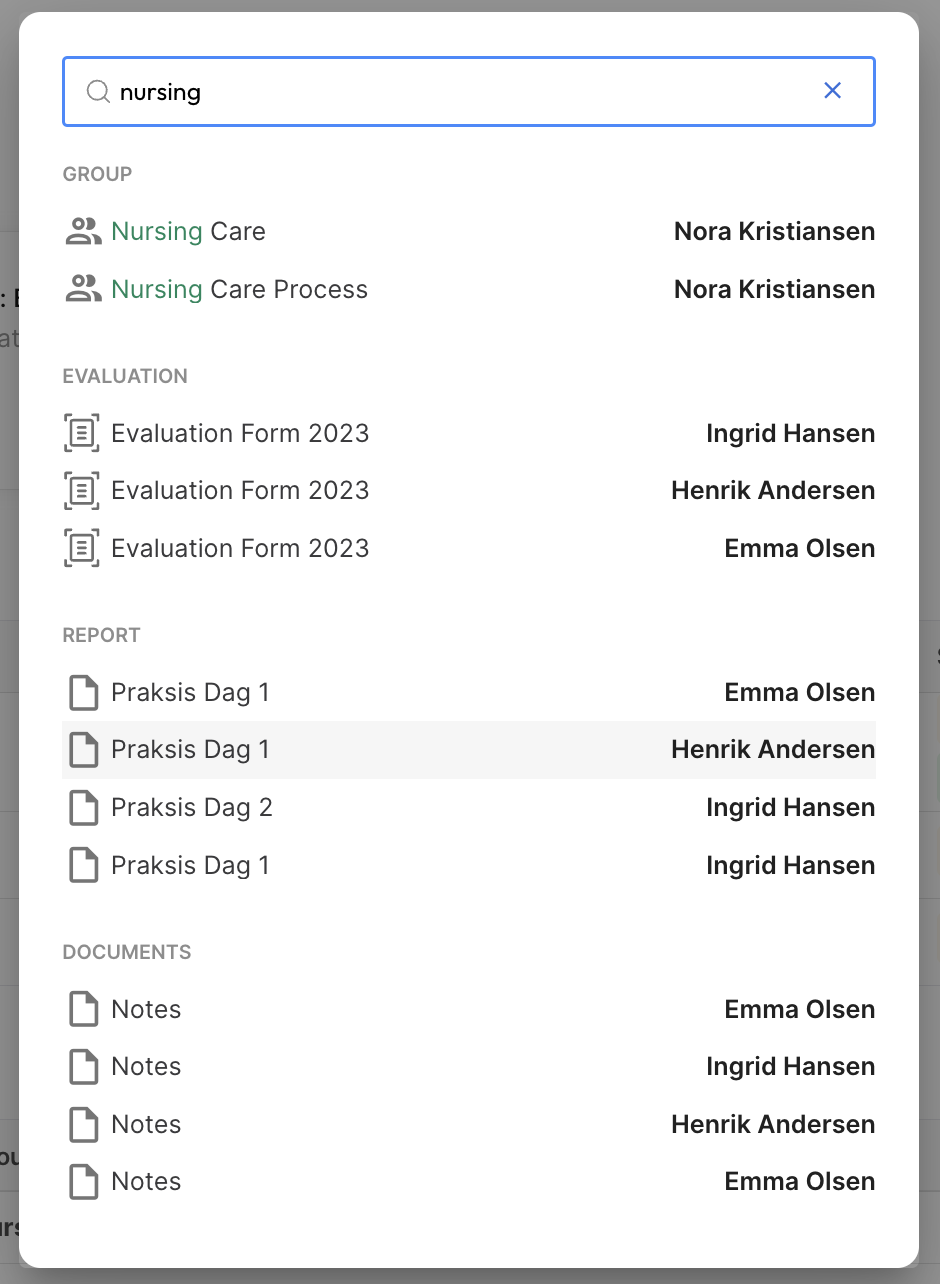Click the Praksis Dag 2 file icon
Image resolution: width=940 pixels, height=1284 pixels.
click(83, 808)
